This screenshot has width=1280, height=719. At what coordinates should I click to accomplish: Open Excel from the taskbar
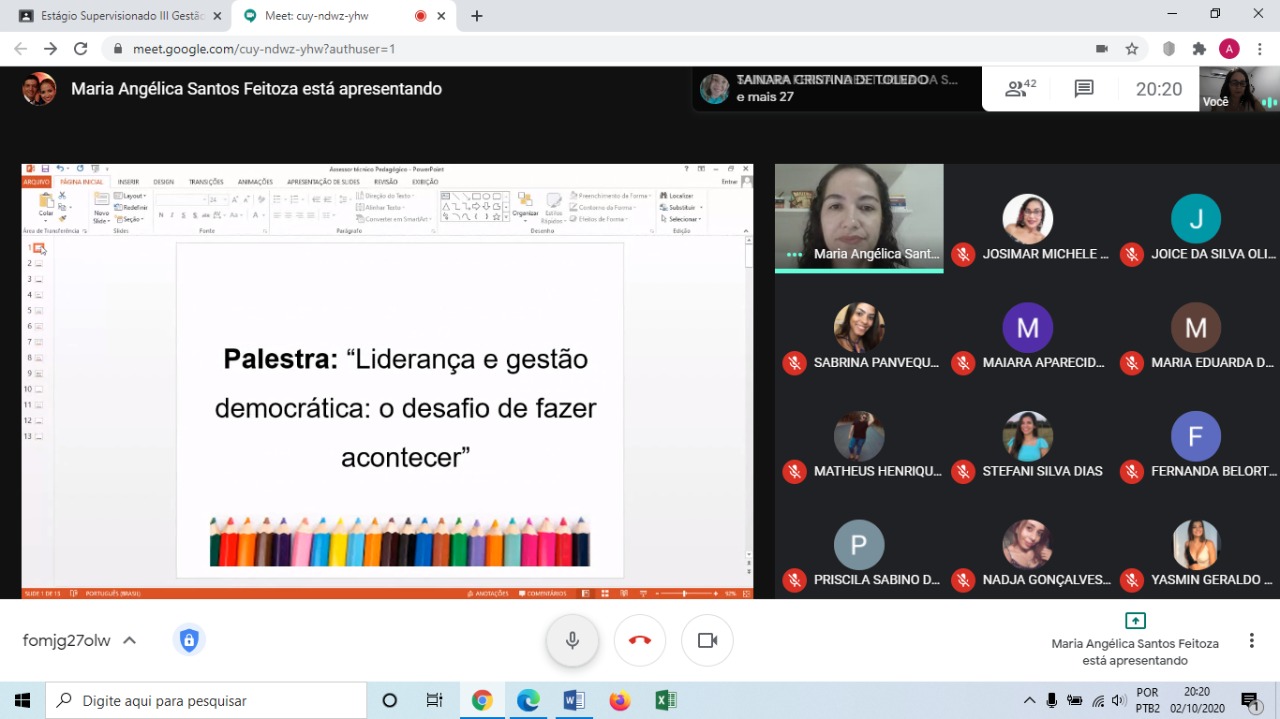[665, 700]
